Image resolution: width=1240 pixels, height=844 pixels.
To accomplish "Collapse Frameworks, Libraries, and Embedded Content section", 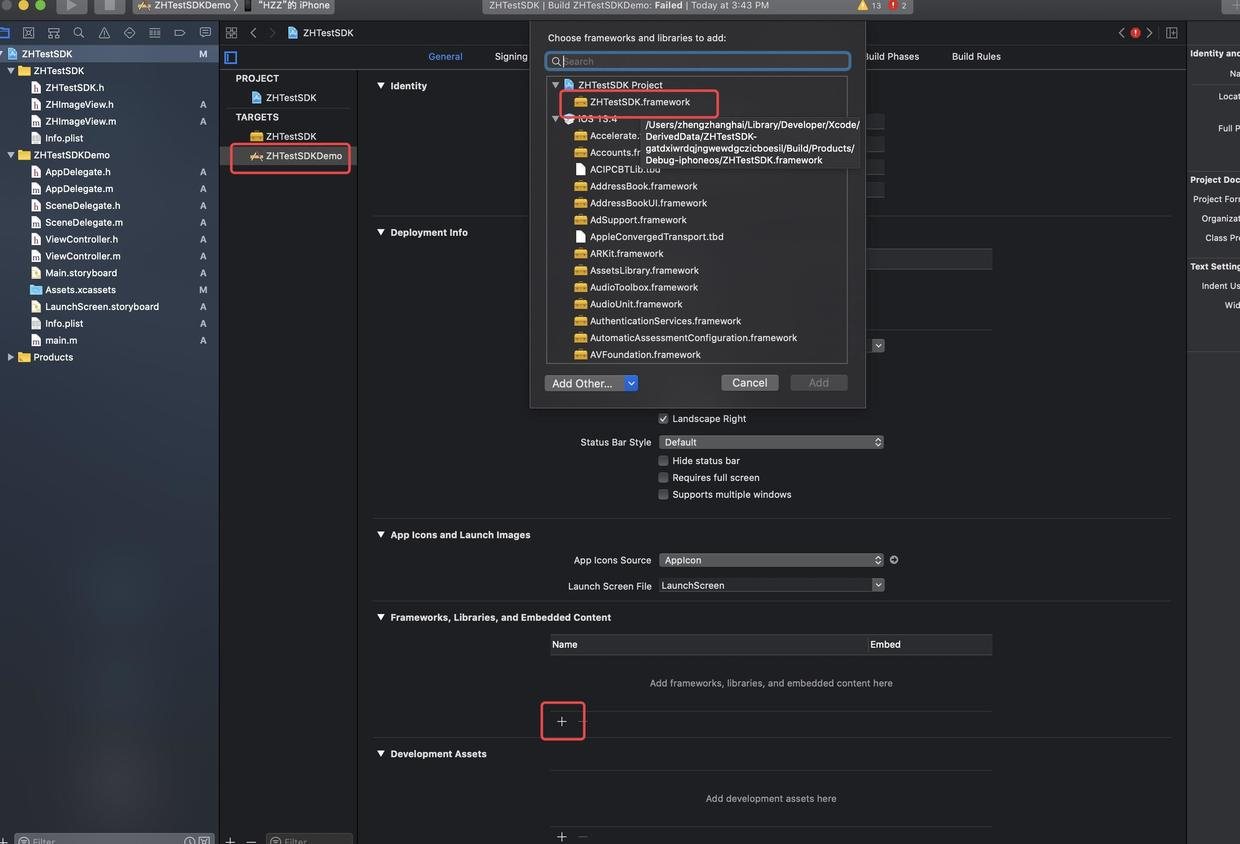I will pos(380,617).
